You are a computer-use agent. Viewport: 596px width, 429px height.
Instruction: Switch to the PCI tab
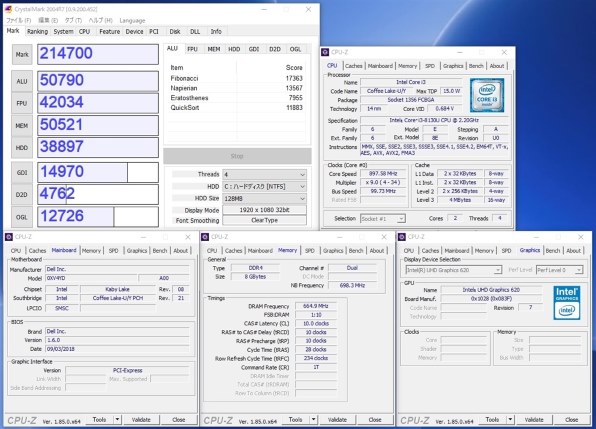click(x=154, y=32)
